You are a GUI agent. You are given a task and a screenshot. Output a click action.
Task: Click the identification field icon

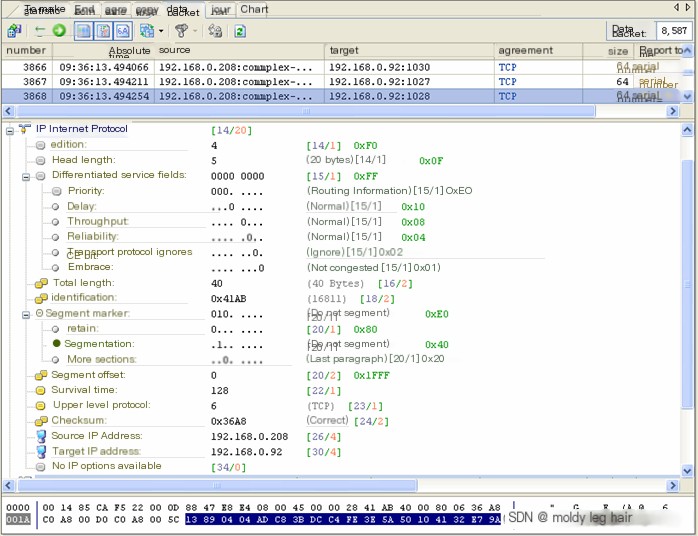coord(41,298)
